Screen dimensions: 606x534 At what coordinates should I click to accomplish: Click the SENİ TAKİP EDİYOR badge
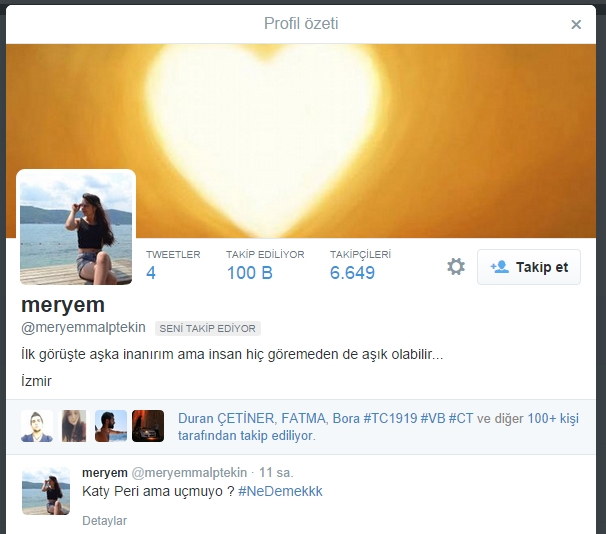point(208,328)
